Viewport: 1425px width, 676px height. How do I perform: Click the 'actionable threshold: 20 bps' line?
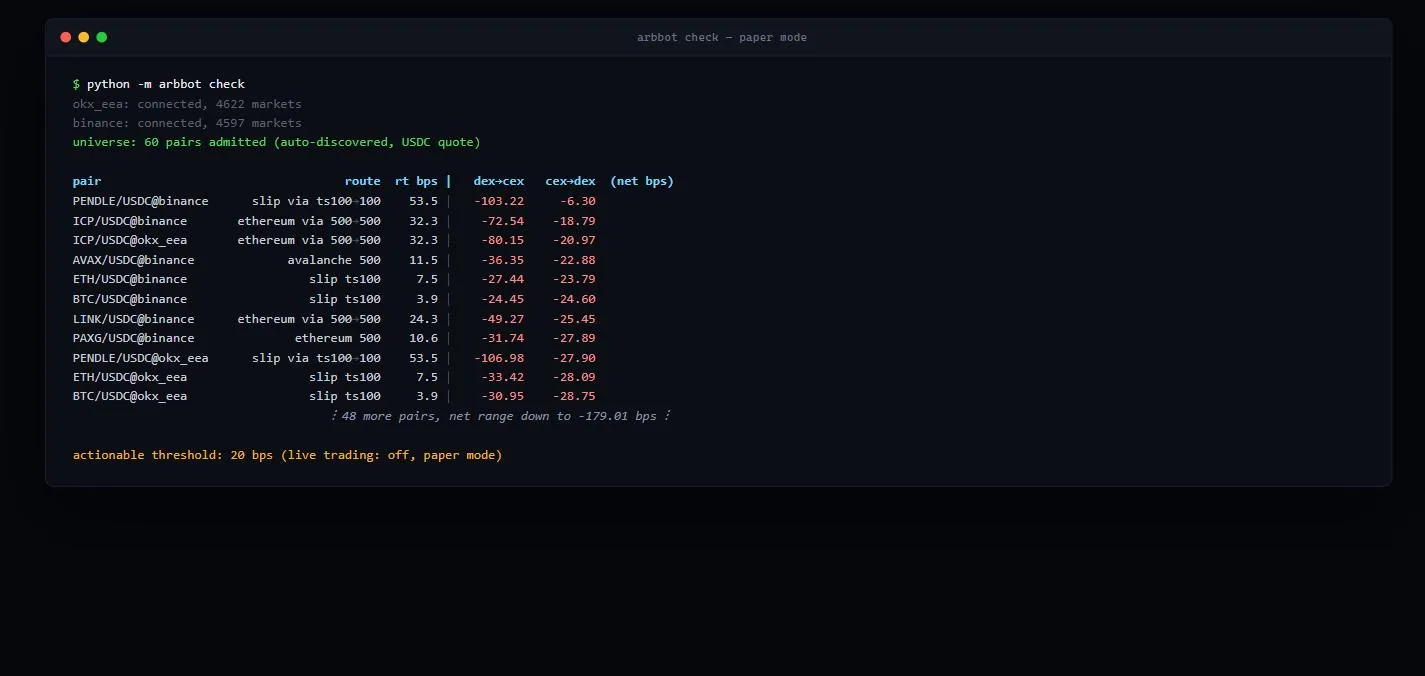tap(287, 455)
